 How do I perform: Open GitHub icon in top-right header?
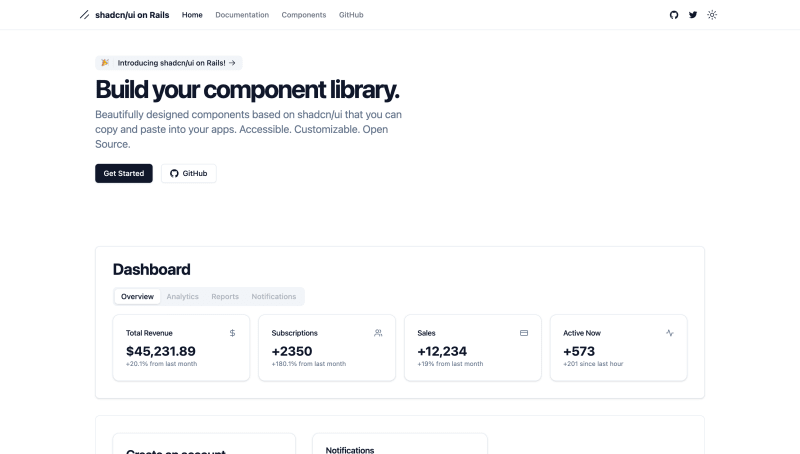point(674,15)
